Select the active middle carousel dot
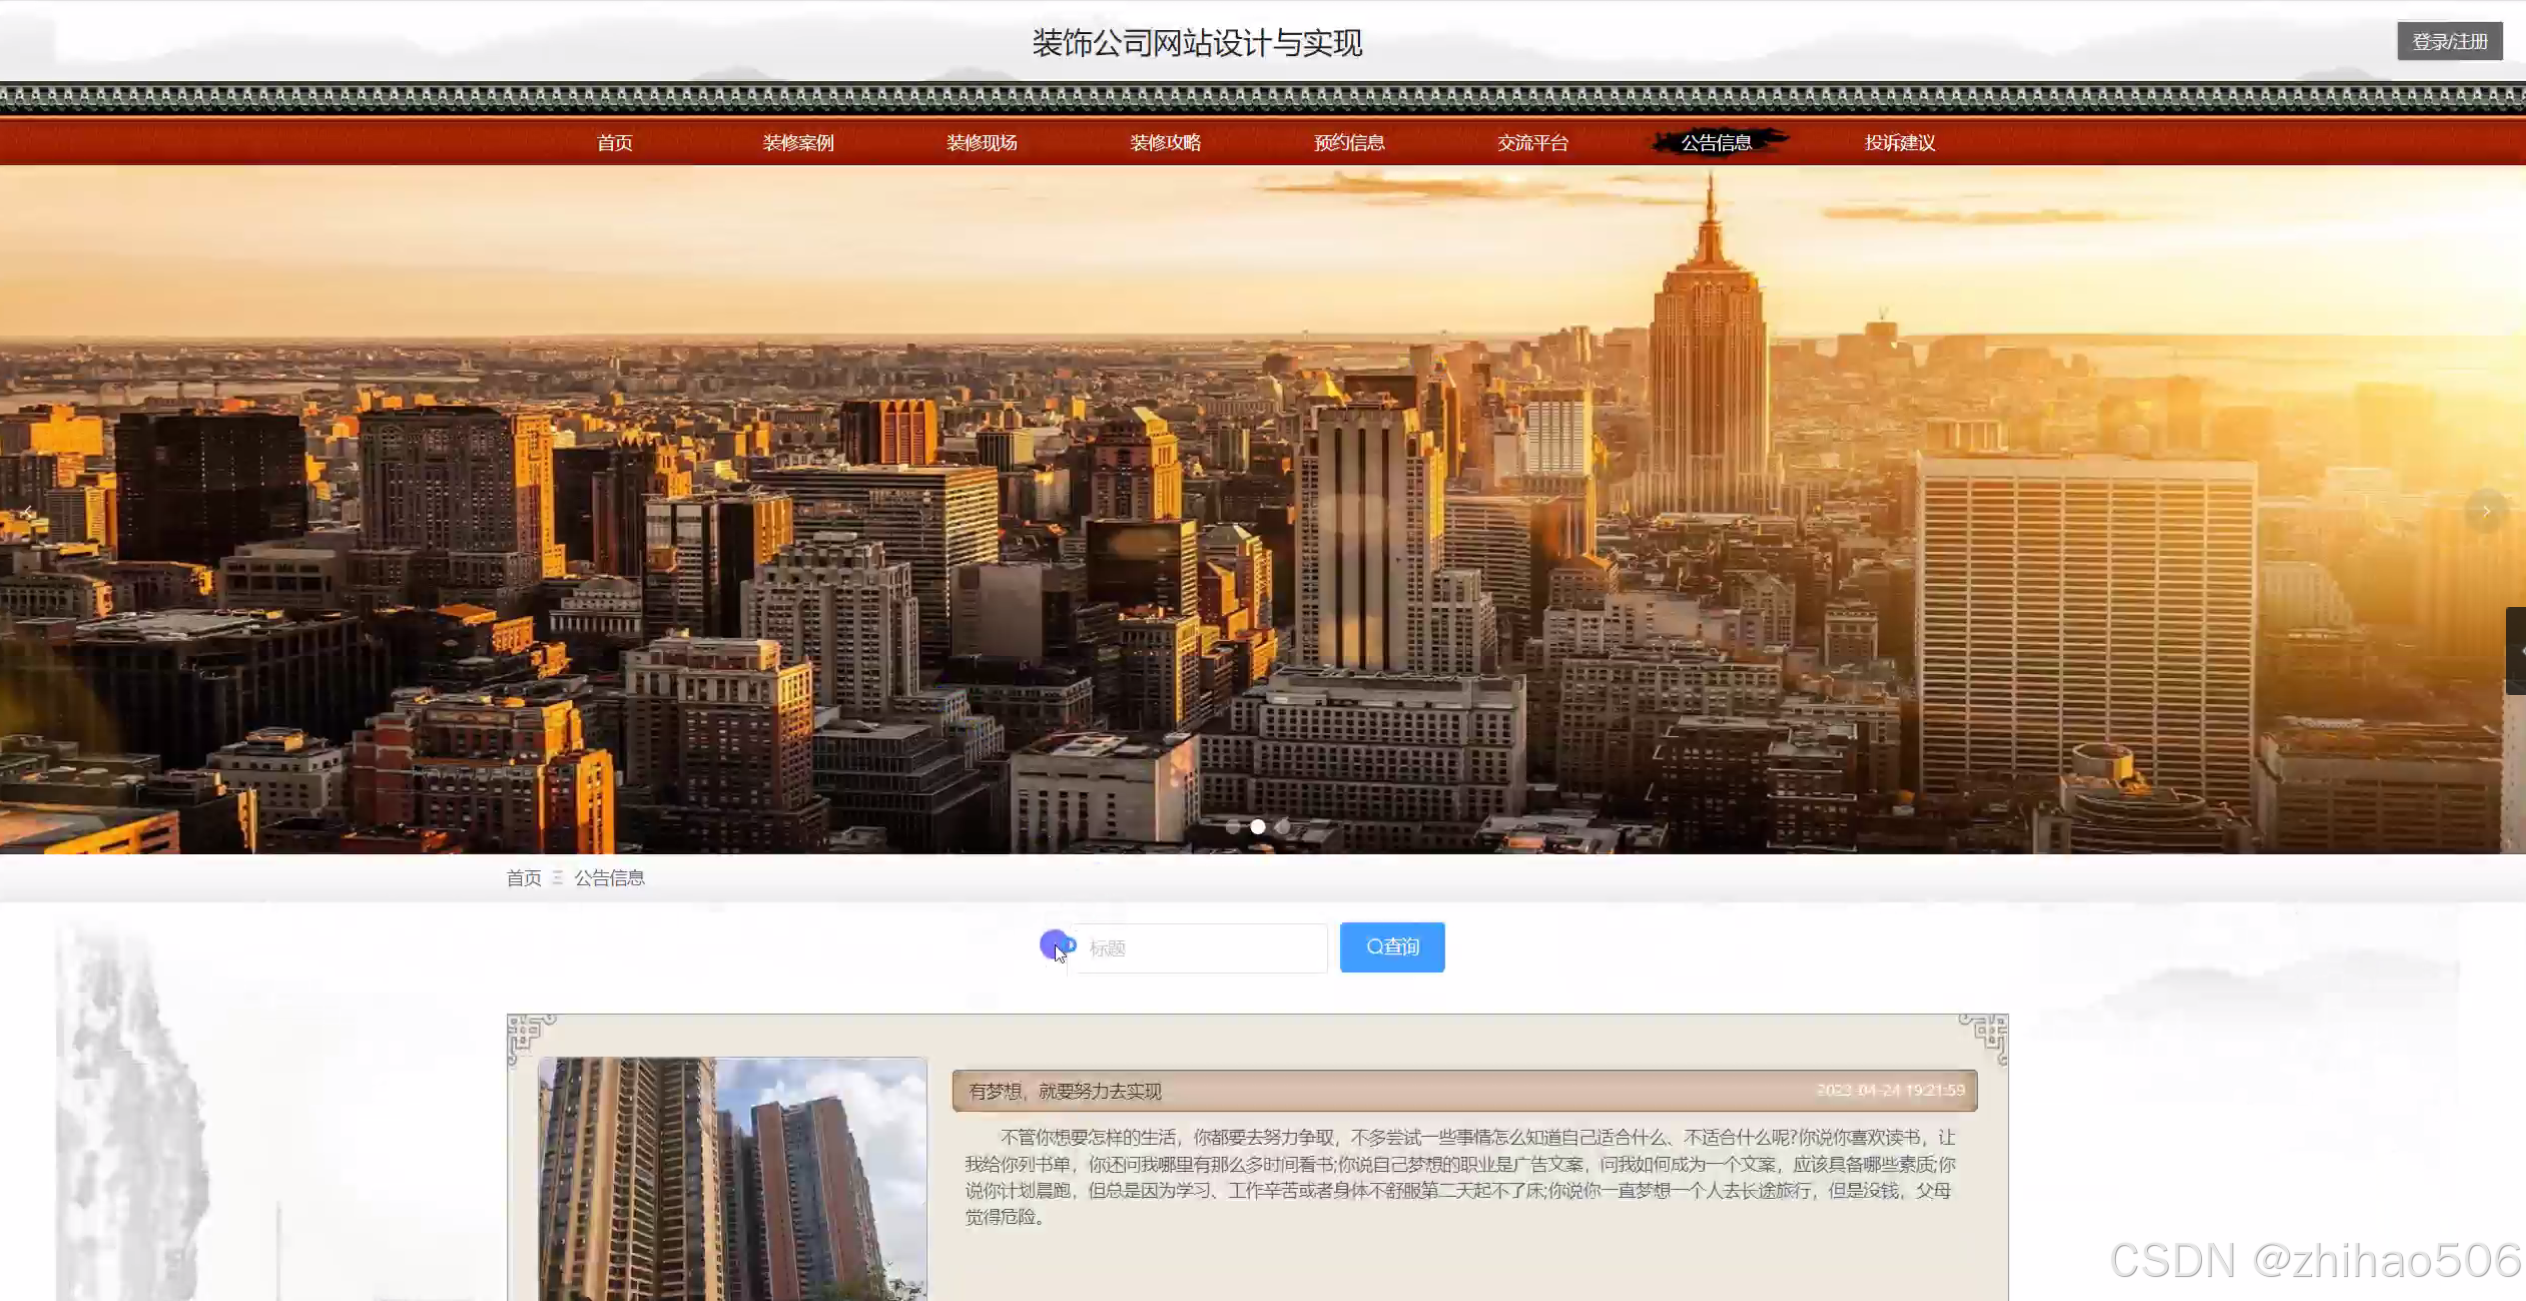Screen dimensions: 2526x1301 pyautogui.click(x=1258, y=827)
